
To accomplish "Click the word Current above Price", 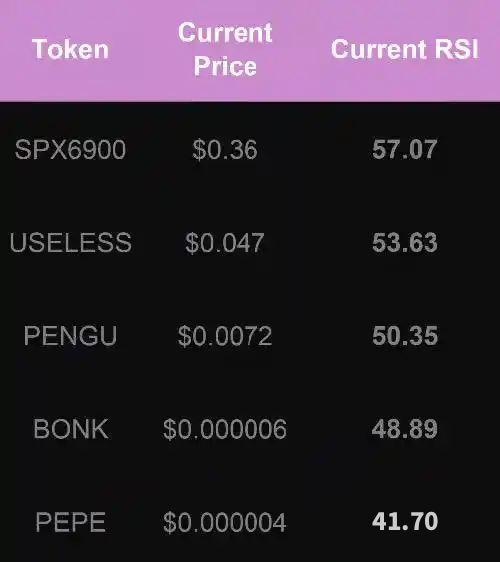I will pos(225,33).
